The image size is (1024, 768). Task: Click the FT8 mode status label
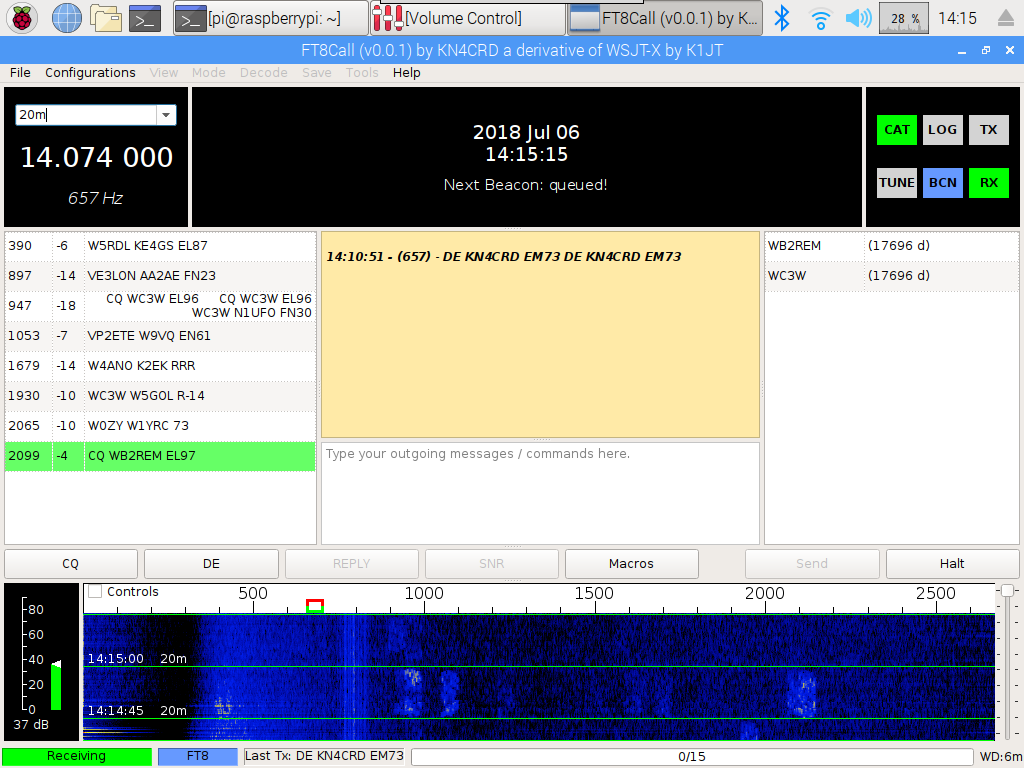[198, 756]
